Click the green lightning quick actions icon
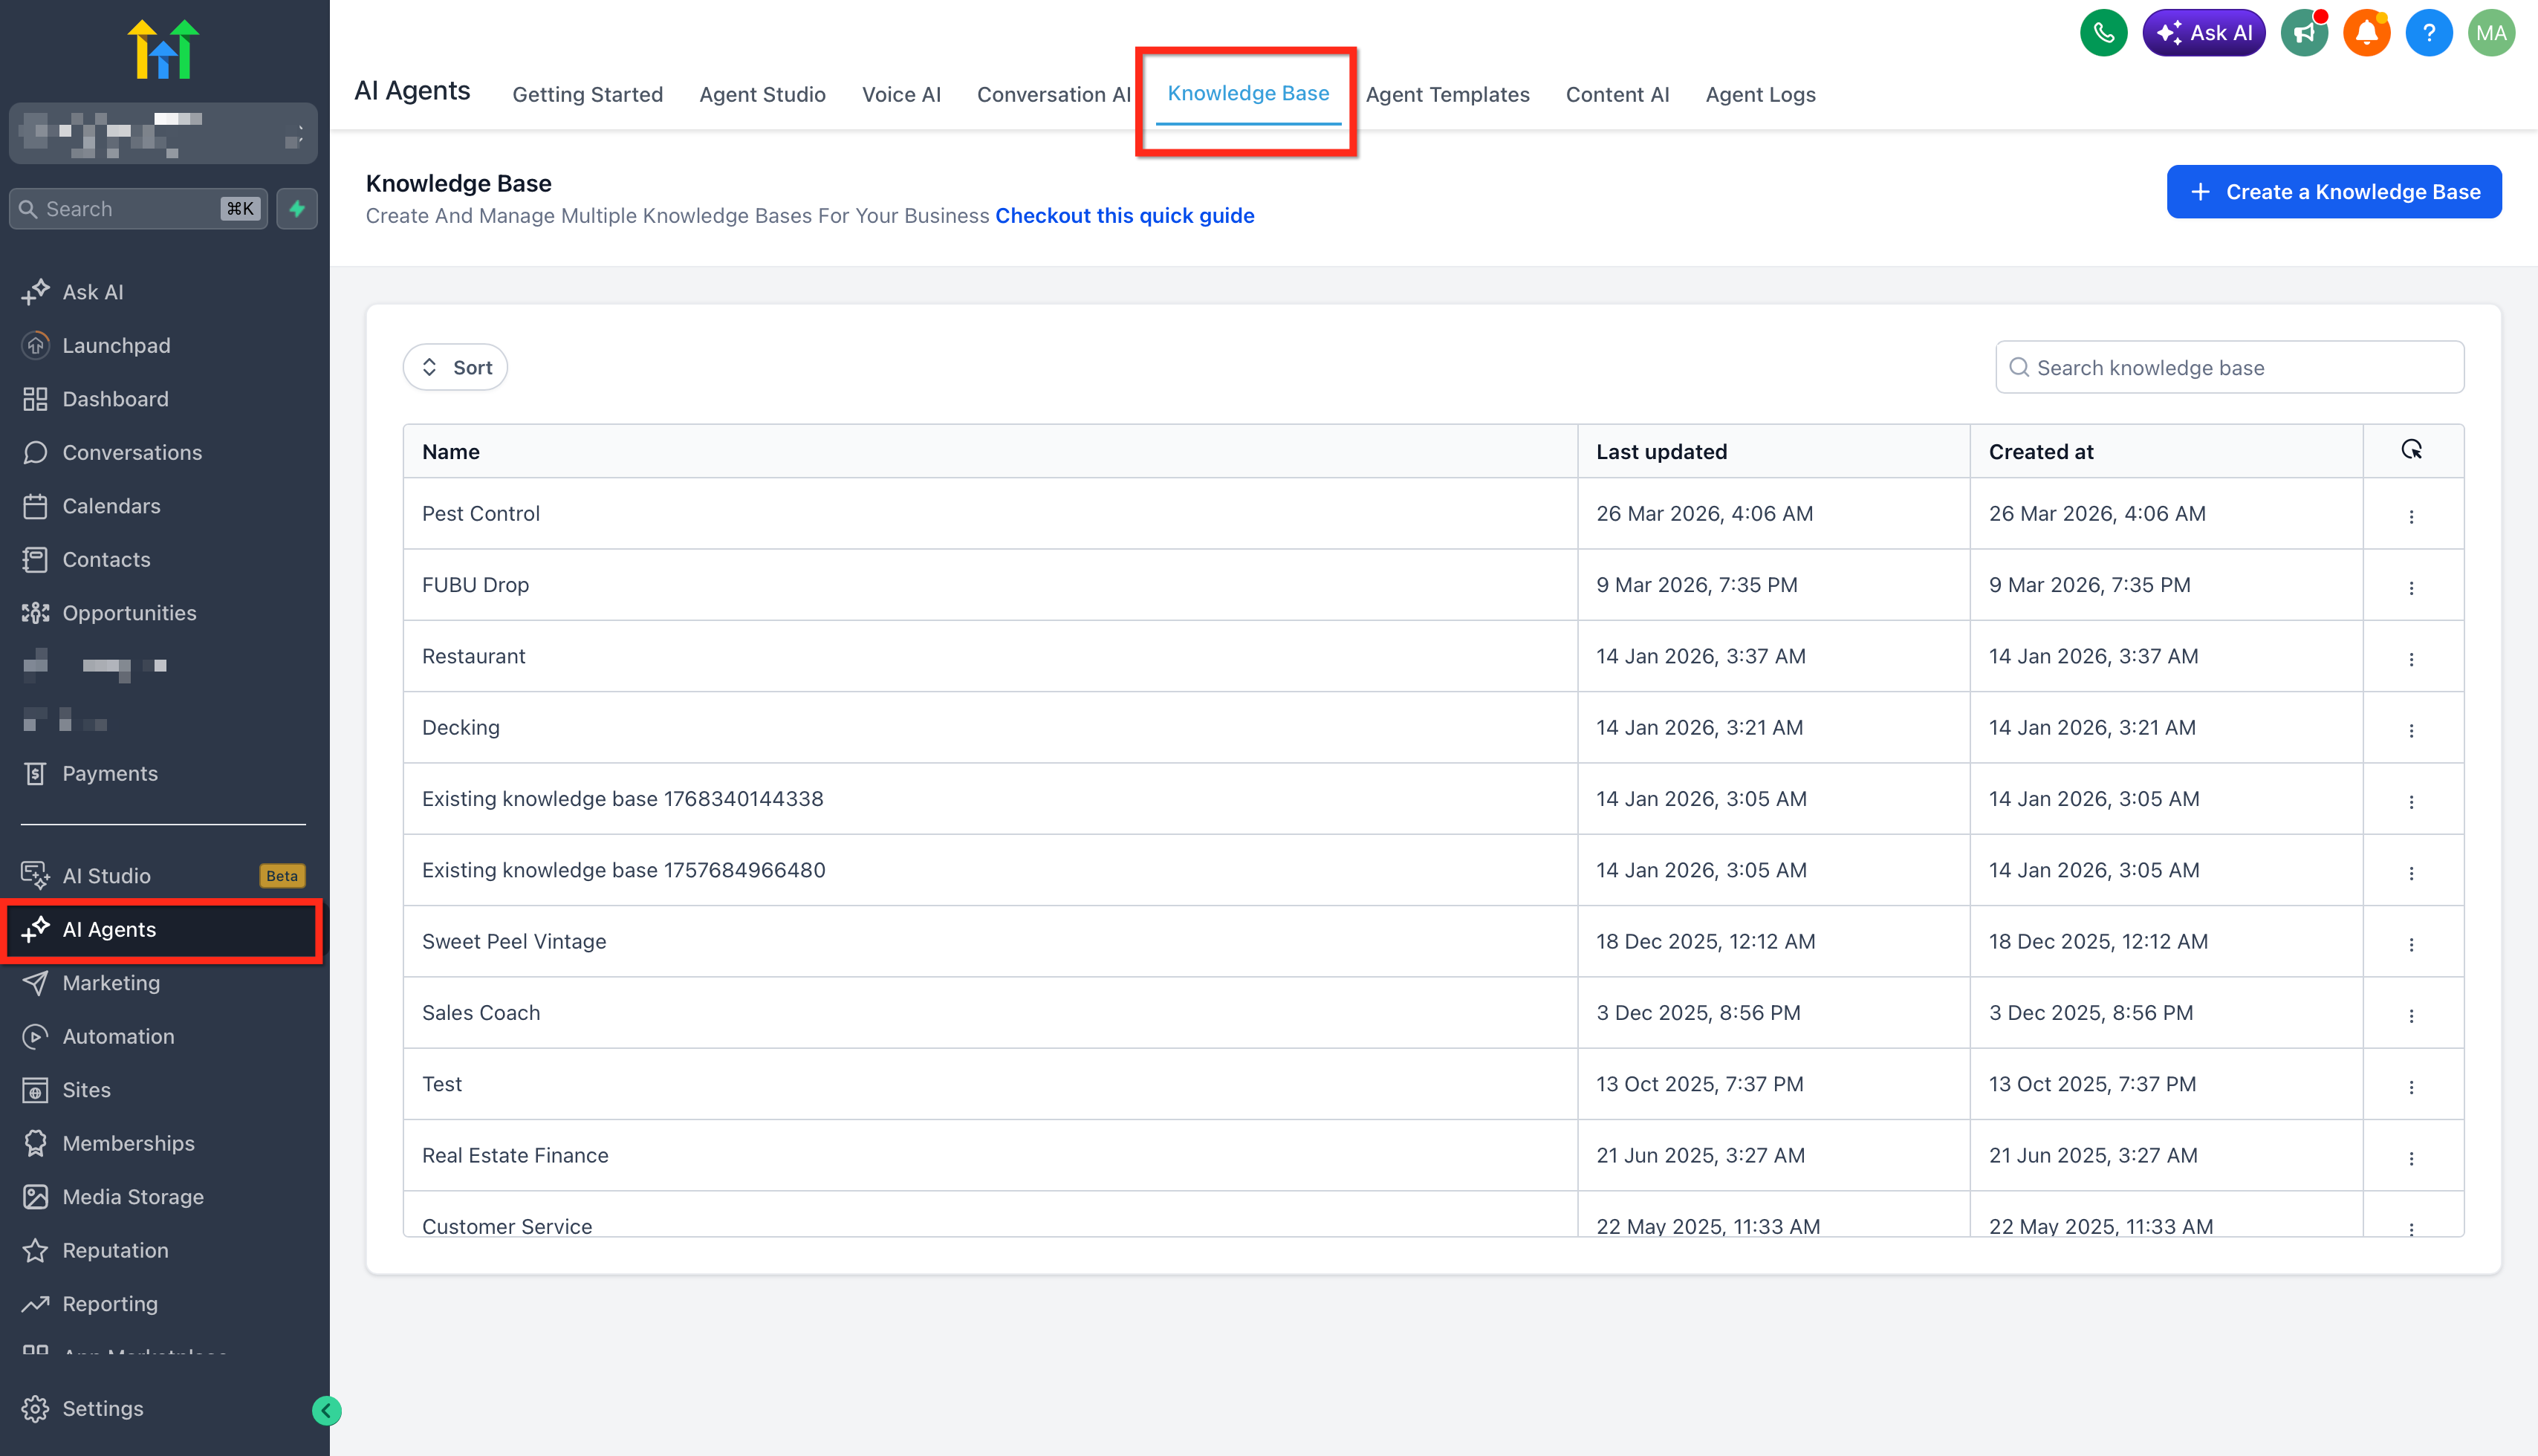 point(297,209)
